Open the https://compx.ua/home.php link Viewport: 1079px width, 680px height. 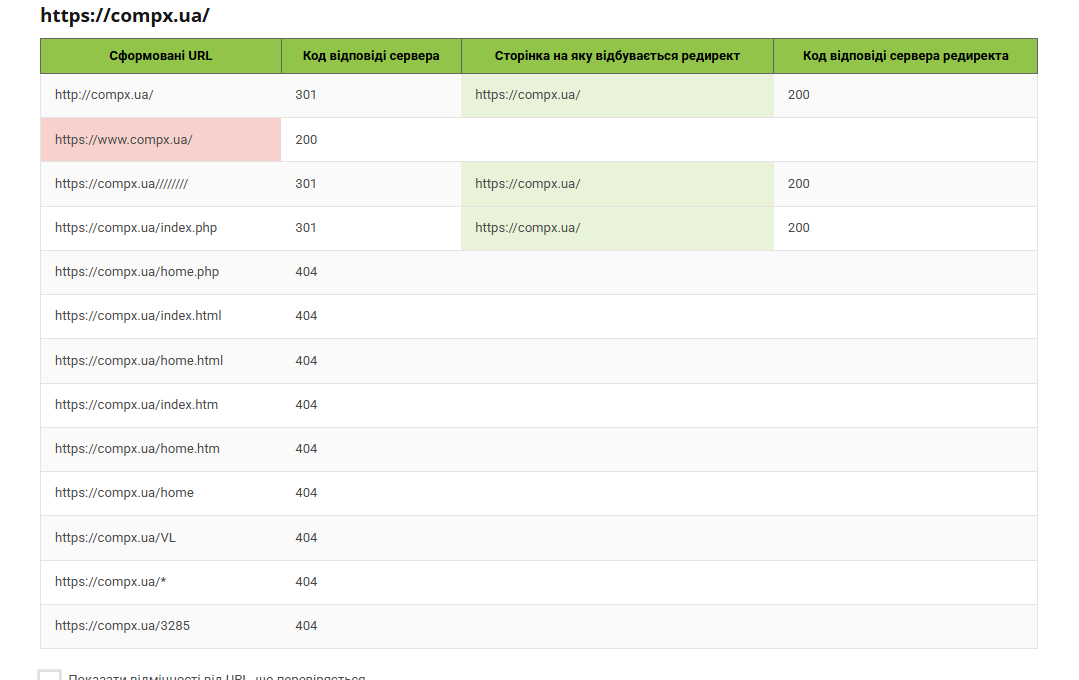tap(137, 272)
